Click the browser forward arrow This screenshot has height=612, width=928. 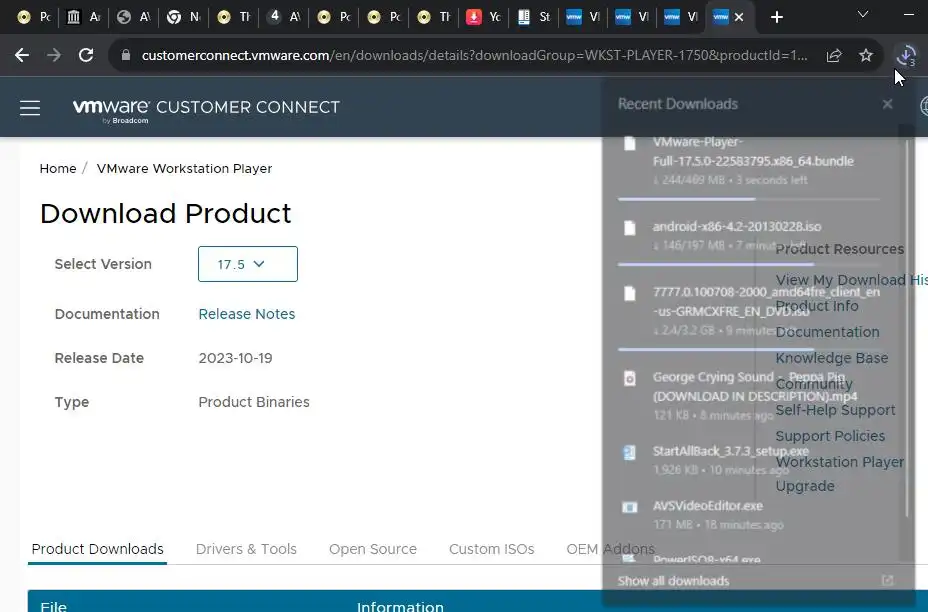pyautogui.click(x=54, y=55)
